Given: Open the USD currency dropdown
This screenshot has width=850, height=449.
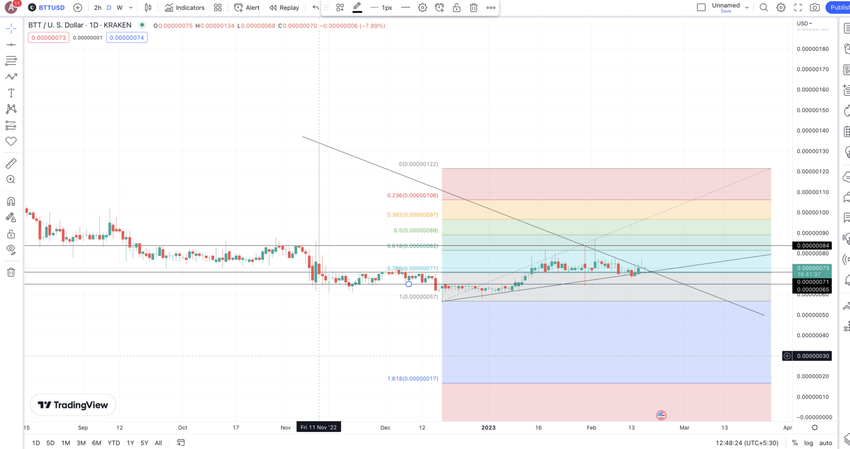Looking at the screenshot, I should click(804, 23).
